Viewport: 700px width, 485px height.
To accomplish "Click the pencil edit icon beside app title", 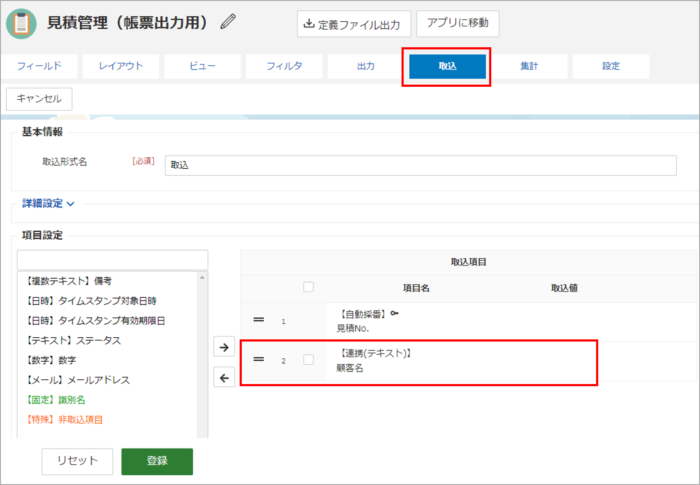I will tap(228, 21).
